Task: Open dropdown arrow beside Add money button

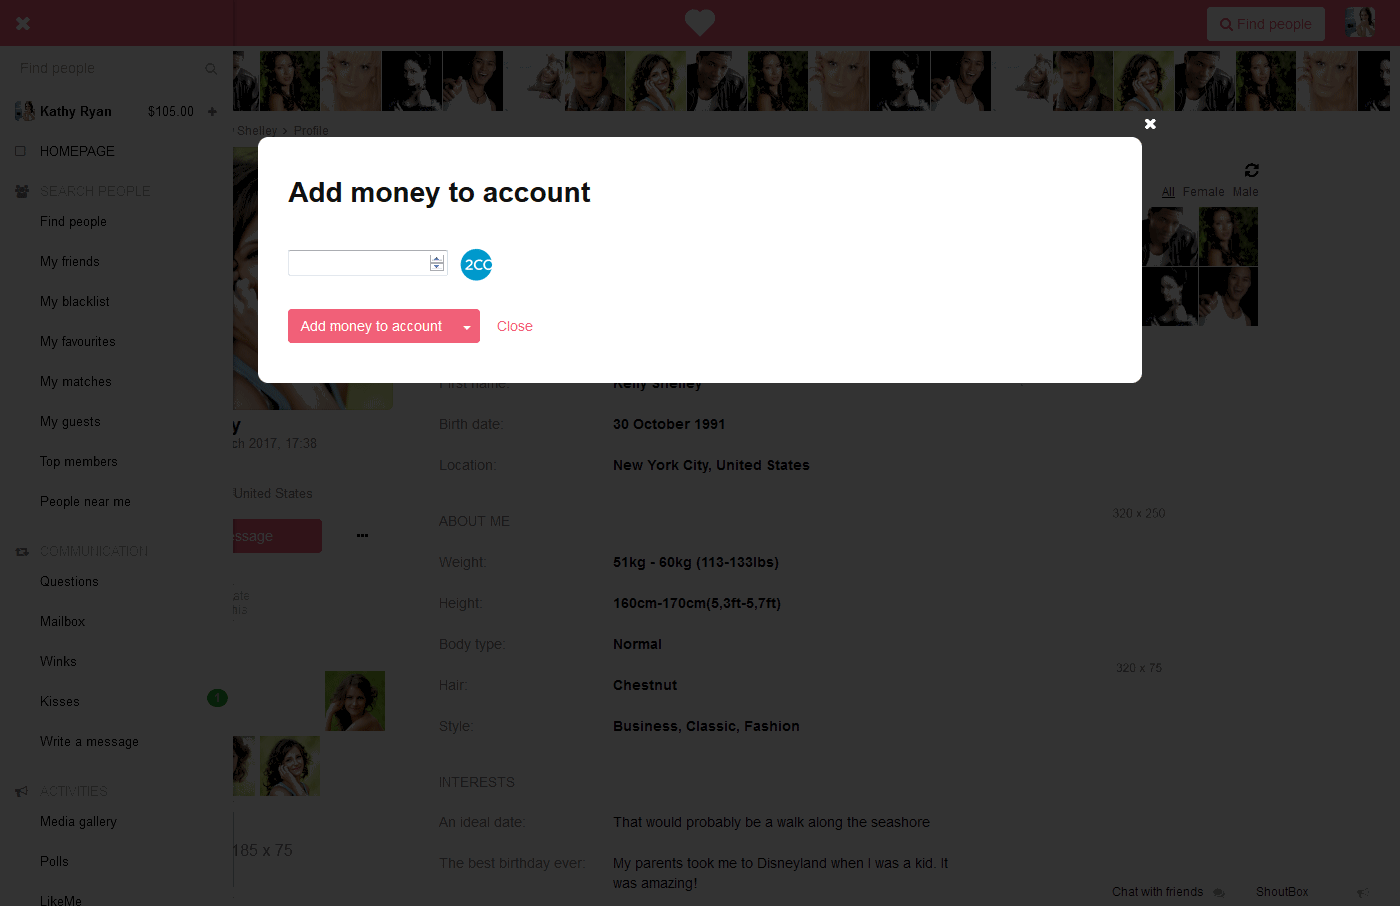Action: pos(467,326)
